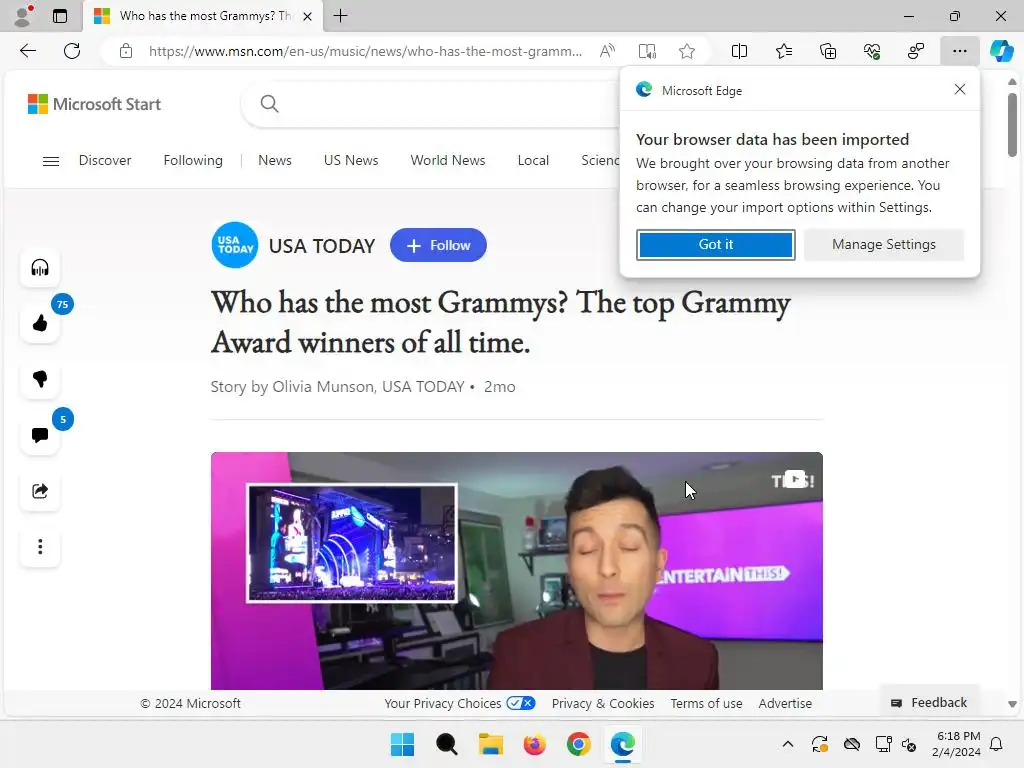The height and width of the screenshot is (768, 1024).
Task: Open Privacy & Cookies link
Action: (603, 703)
